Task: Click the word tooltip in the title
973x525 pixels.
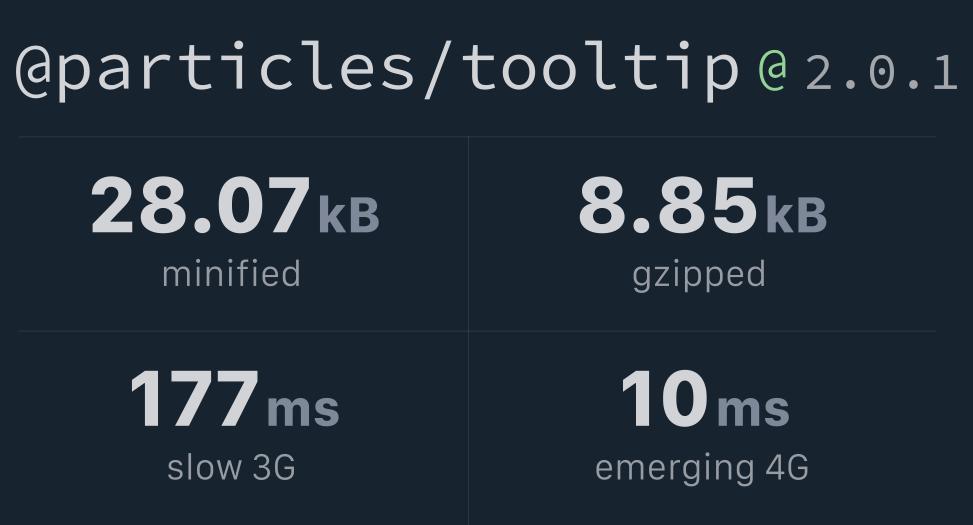Action: tap(600, 70)
